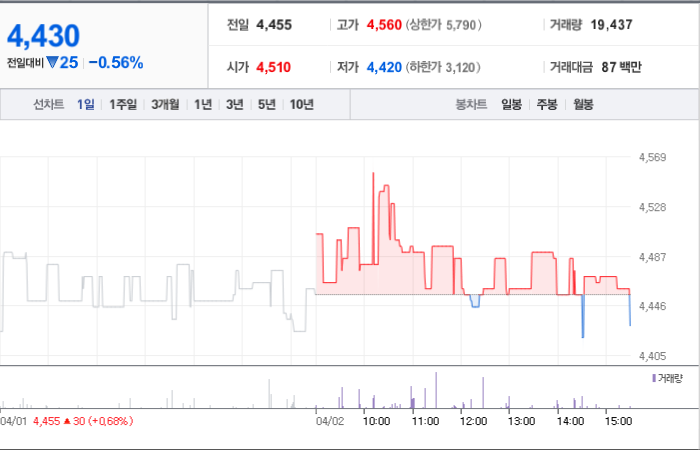
Task: Click the 하한가 3,120 text
Action: pos(443,67)
